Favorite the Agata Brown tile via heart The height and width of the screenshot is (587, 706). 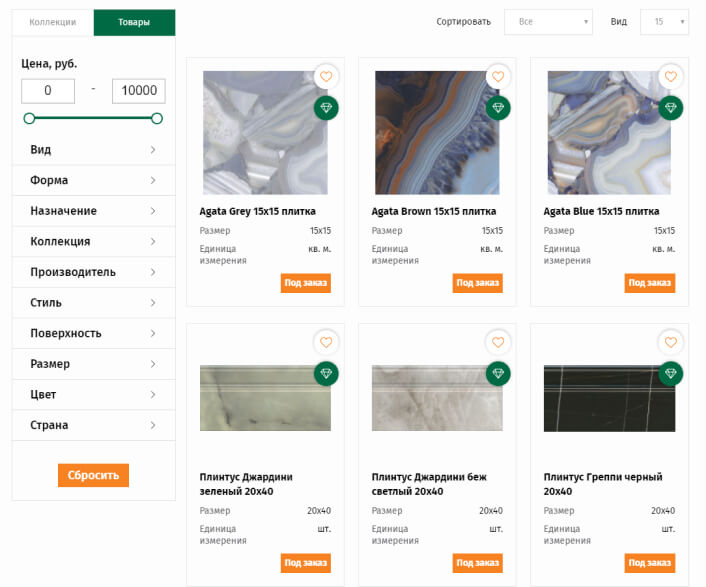pyautogui.click(x=498, y=77)
